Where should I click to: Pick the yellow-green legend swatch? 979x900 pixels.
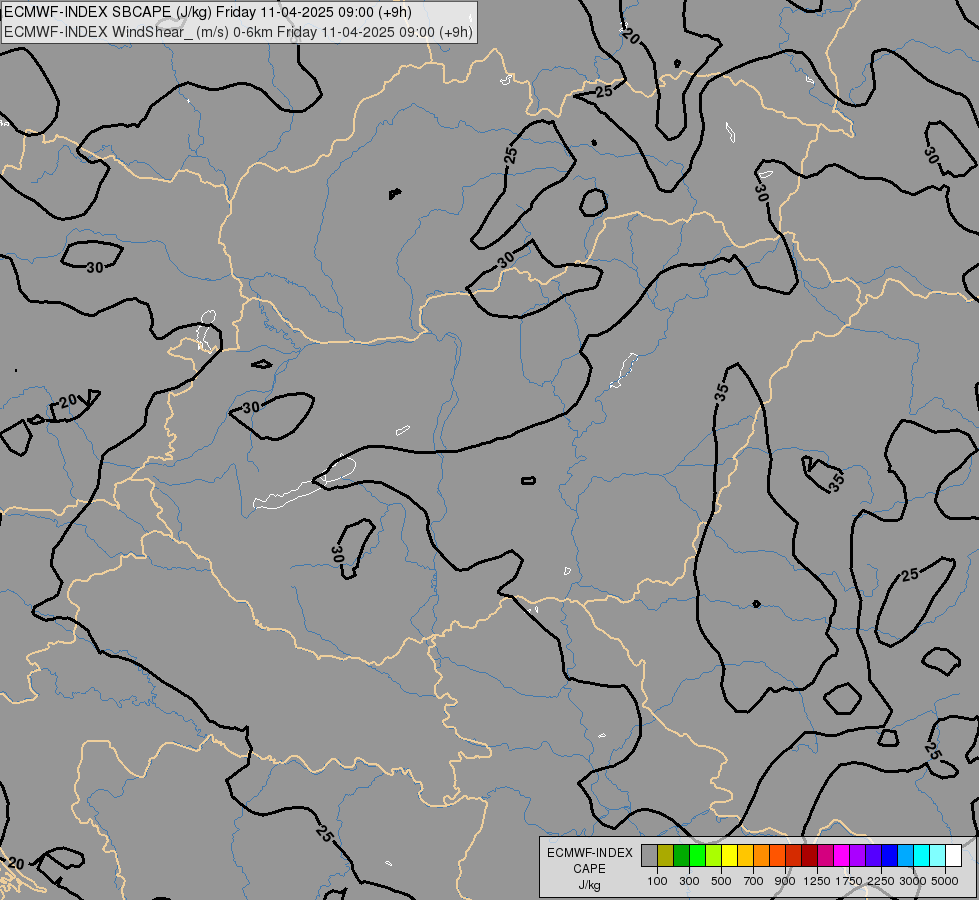[x=714, y=855]
